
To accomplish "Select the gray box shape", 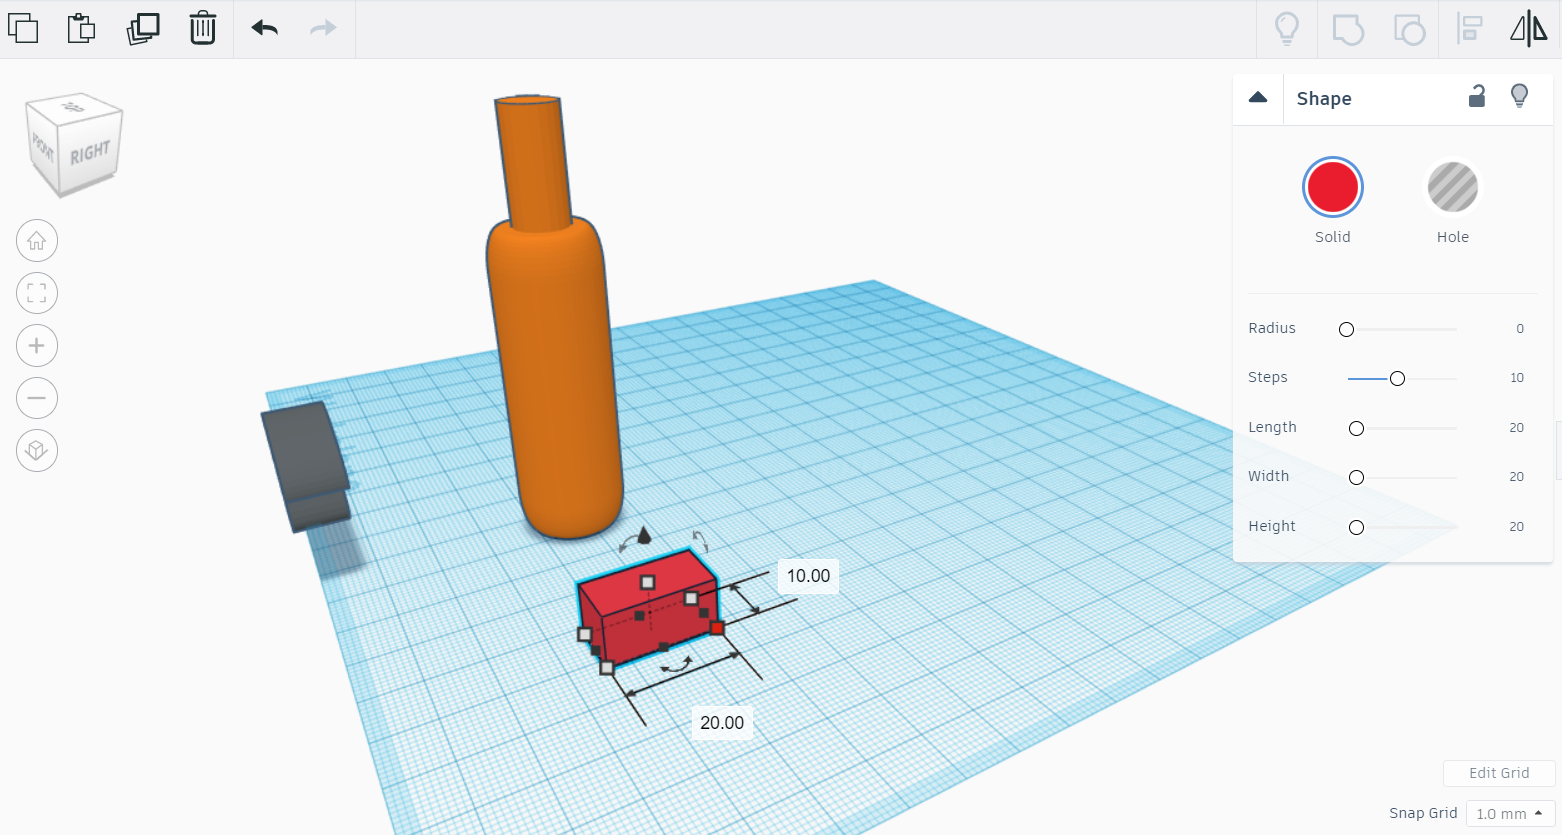I will click(306, 465).
